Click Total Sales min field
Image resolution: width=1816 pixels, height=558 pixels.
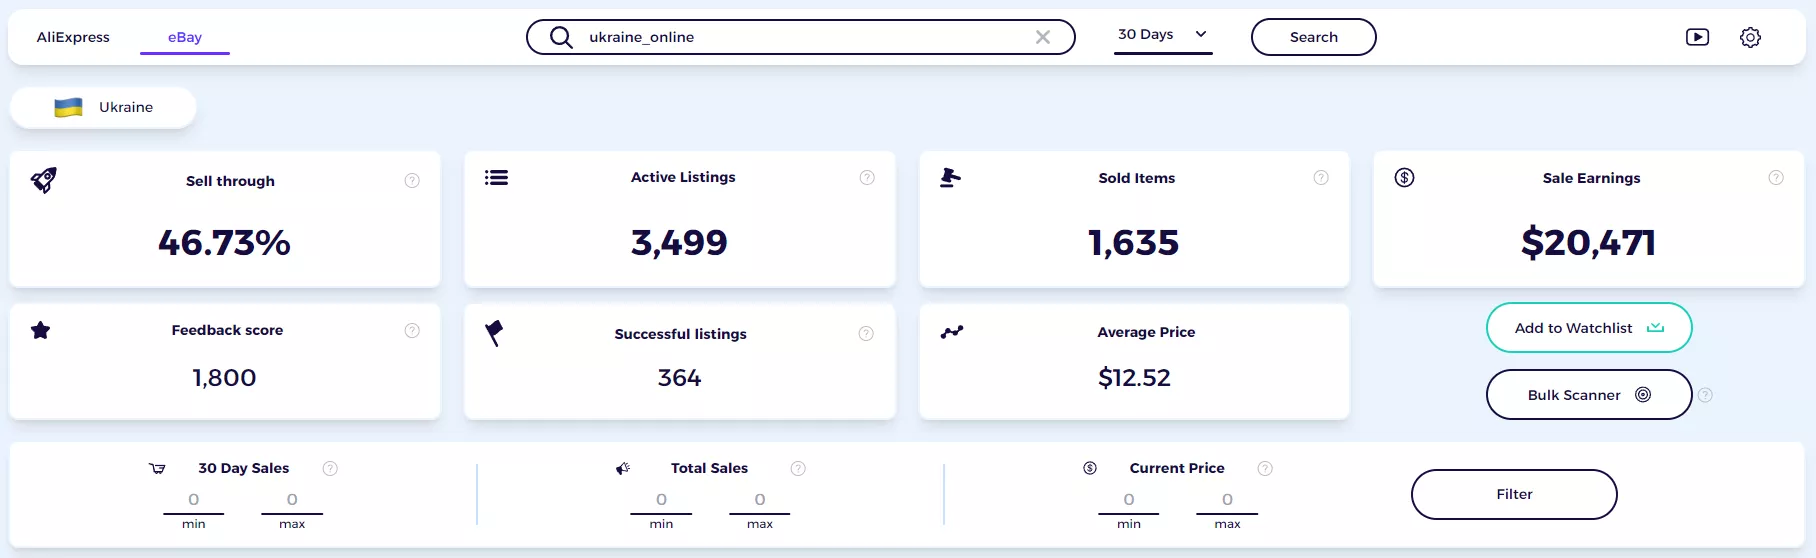pos(661,500)
